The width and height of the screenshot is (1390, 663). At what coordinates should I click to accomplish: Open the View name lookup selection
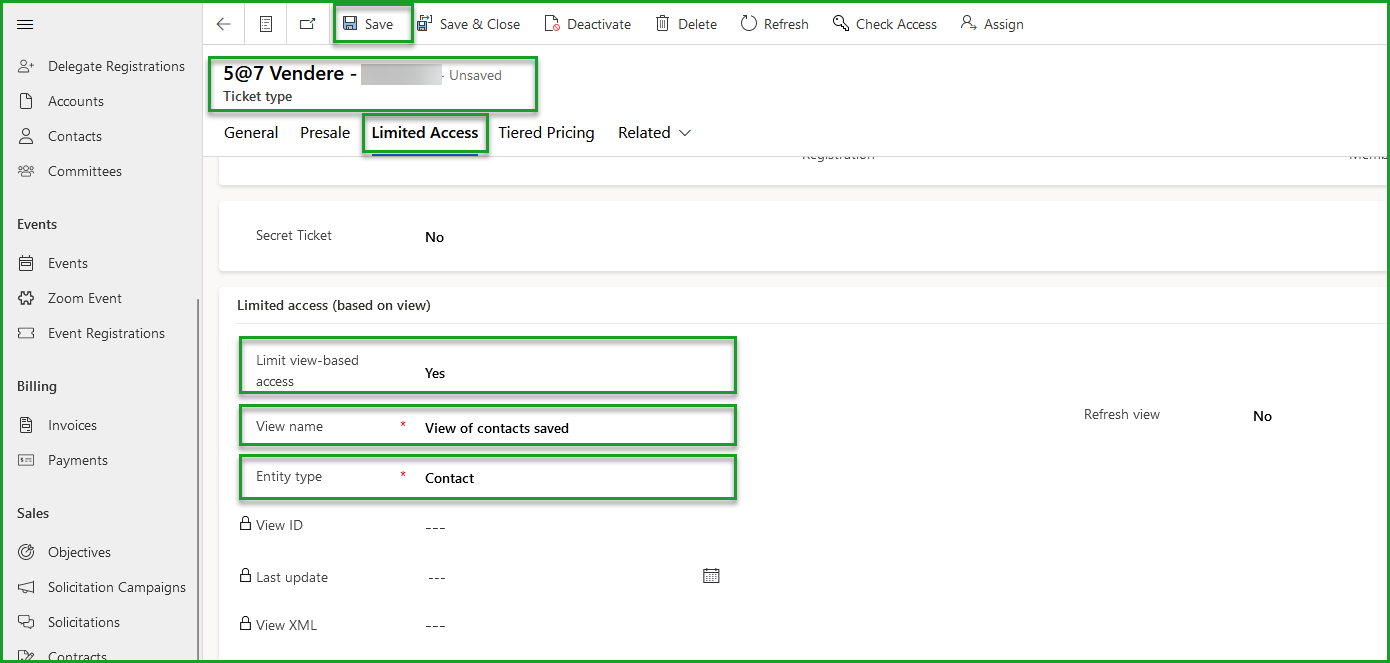[x=496, y=426]
